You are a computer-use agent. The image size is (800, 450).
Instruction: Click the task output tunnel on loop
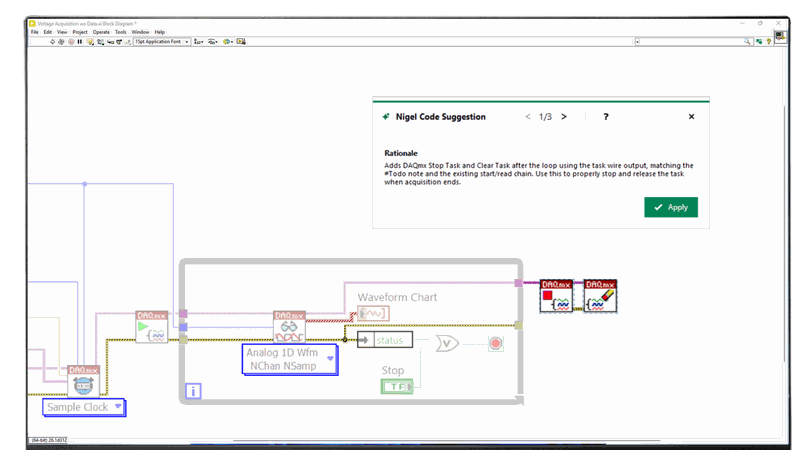(518, 283)
